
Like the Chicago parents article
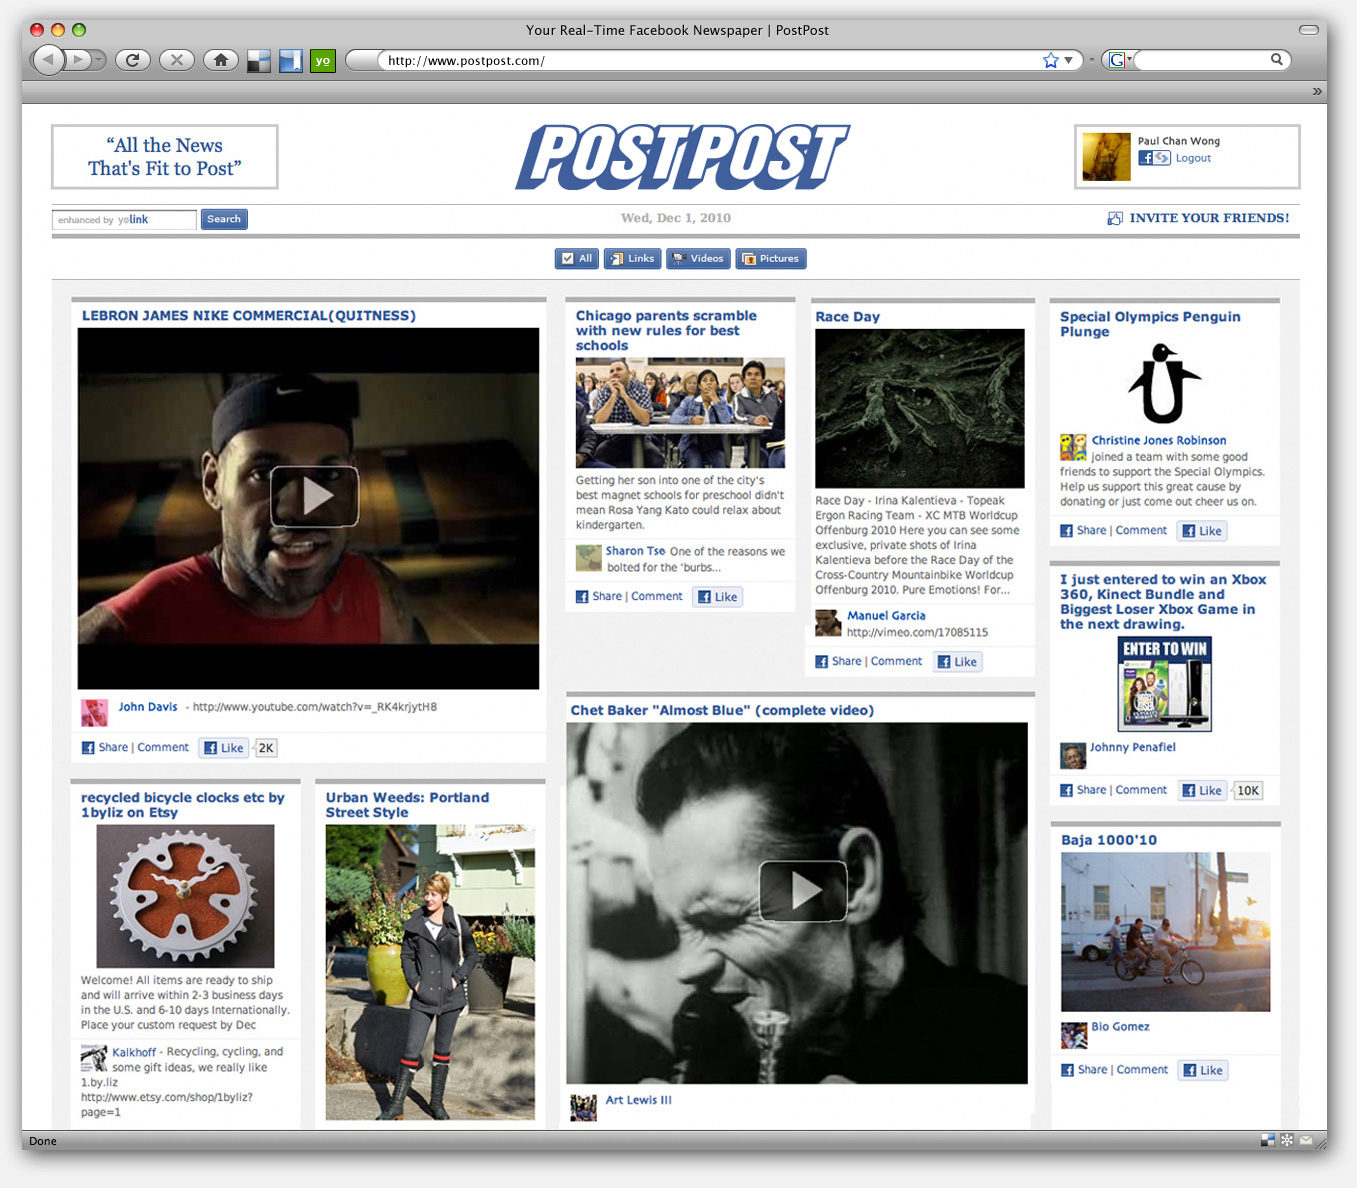click(717, 597)
